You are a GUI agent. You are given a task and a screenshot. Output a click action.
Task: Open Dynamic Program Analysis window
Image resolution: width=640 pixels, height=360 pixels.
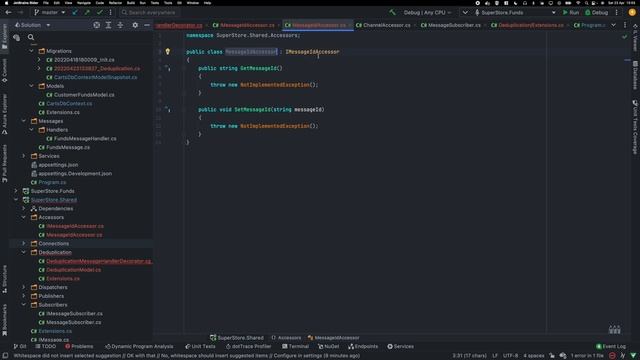pos(139,347)
